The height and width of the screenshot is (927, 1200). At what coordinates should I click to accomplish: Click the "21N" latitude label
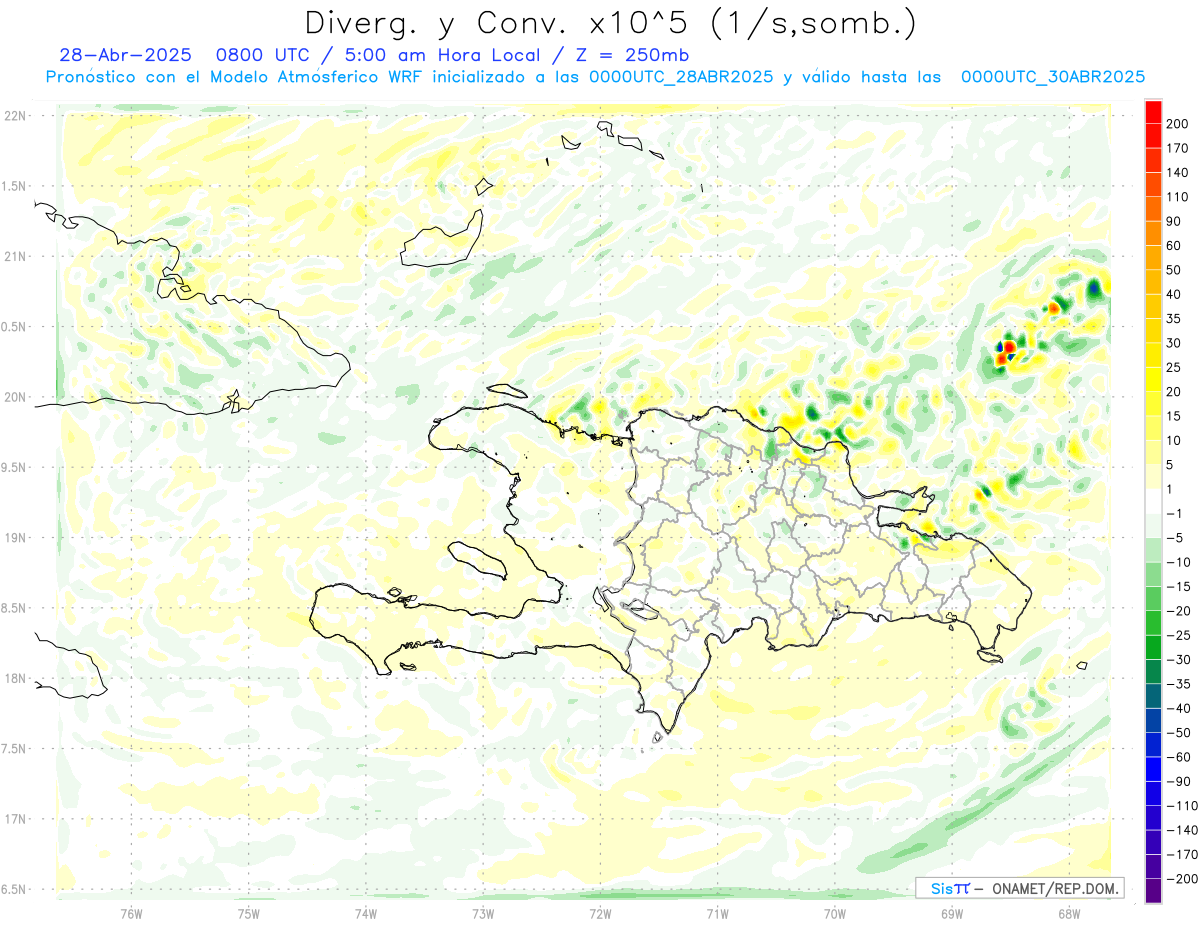click(15, 257)
